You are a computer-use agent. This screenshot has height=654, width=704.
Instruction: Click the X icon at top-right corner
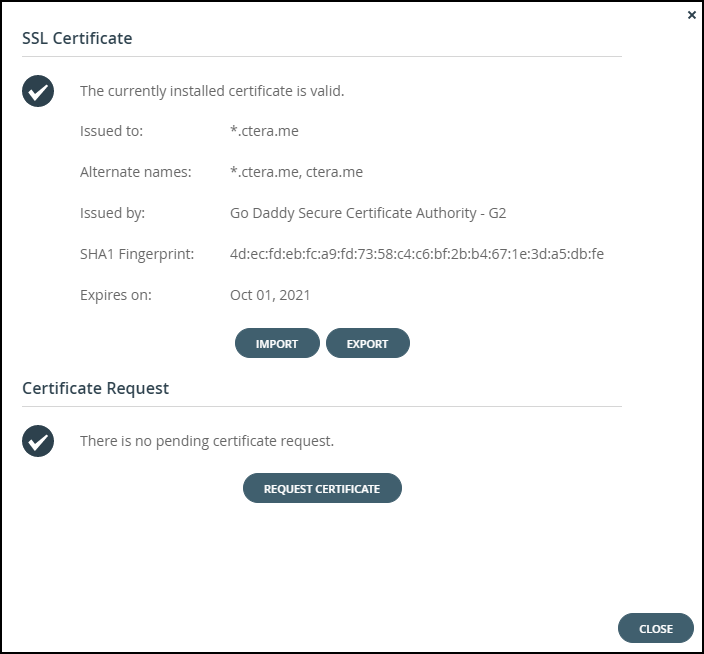tap(691, 15)
